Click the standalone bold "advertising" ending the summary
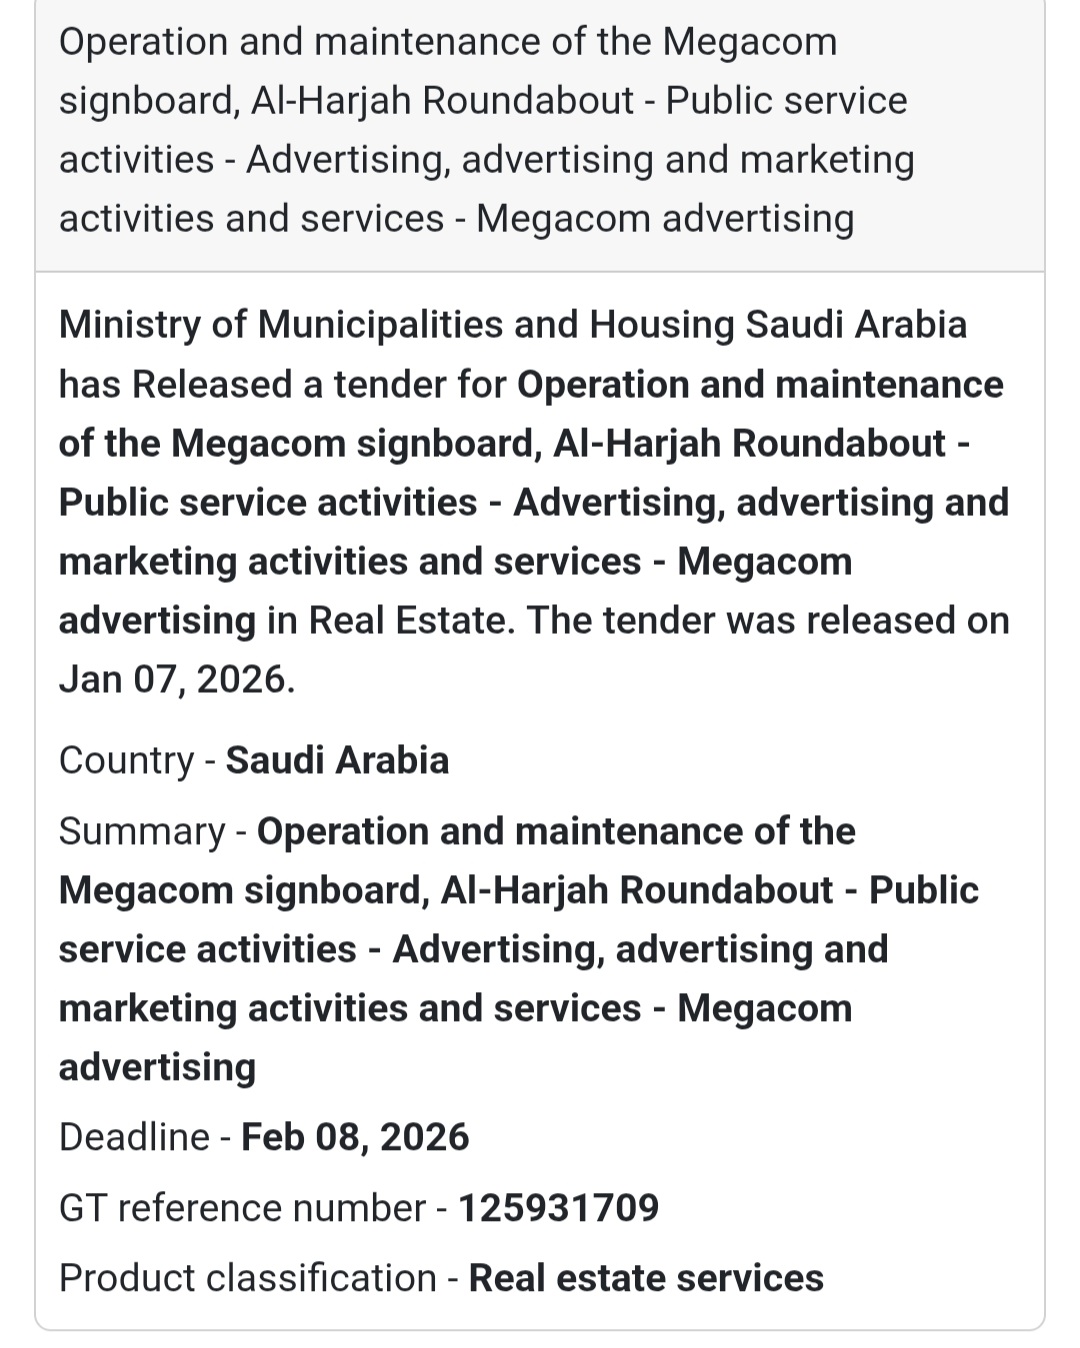 click(x=157, y=1068)
